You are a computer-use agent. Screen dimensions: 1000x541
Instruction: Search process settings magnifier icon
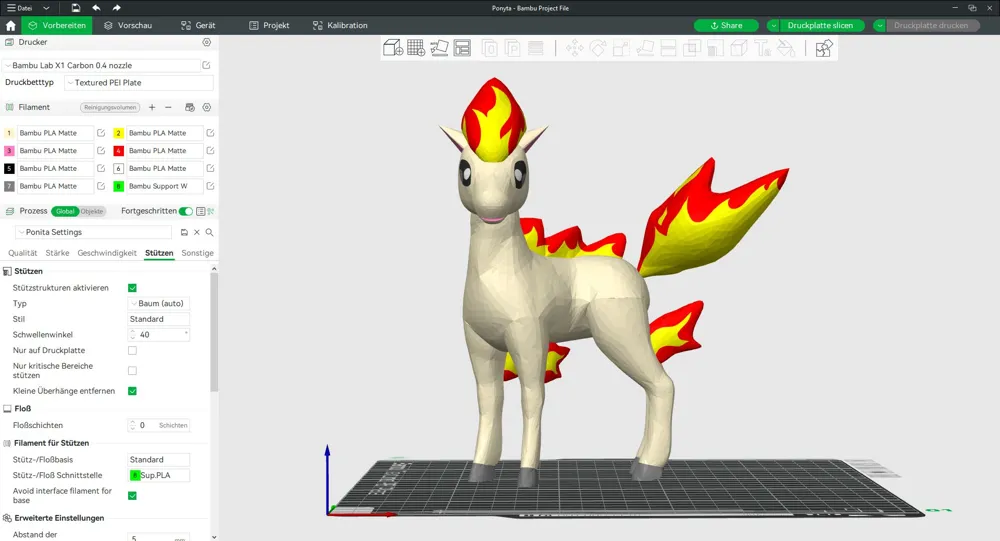[x=209, y=232]
